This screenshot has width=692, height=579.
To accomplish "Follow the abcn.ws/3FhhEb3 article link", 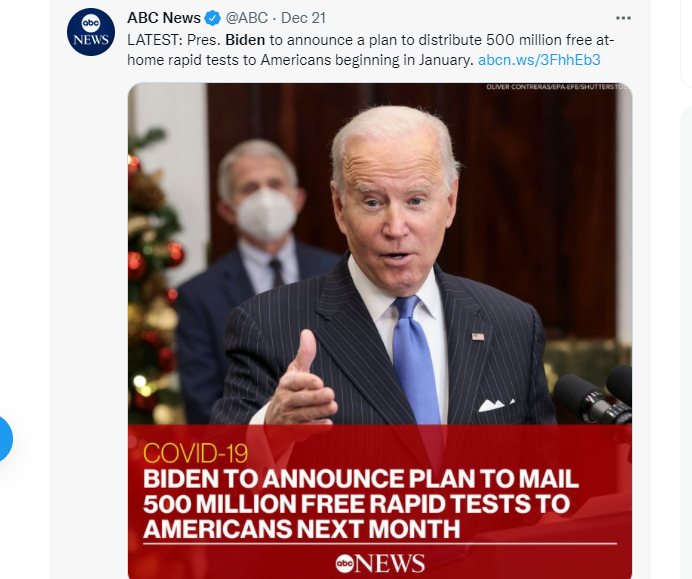I will pos(539,60).
